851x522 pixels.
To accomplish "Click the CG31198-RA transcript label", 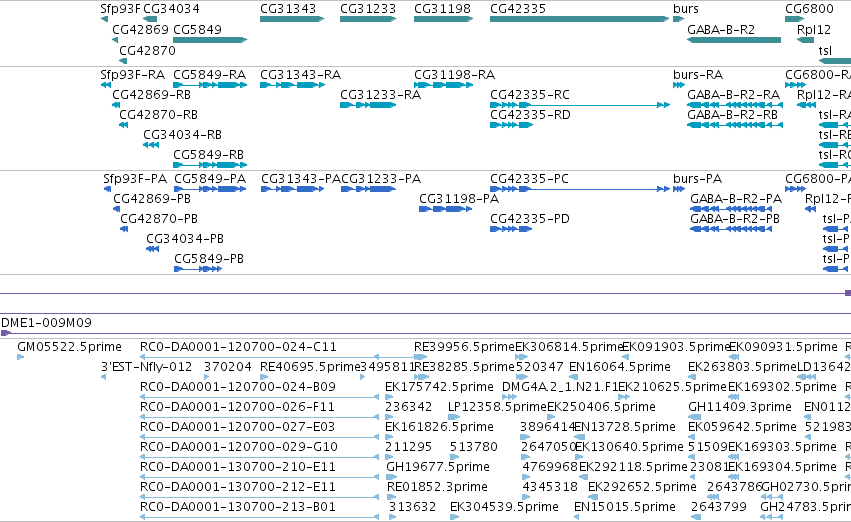I will click(x=454, y=74).
